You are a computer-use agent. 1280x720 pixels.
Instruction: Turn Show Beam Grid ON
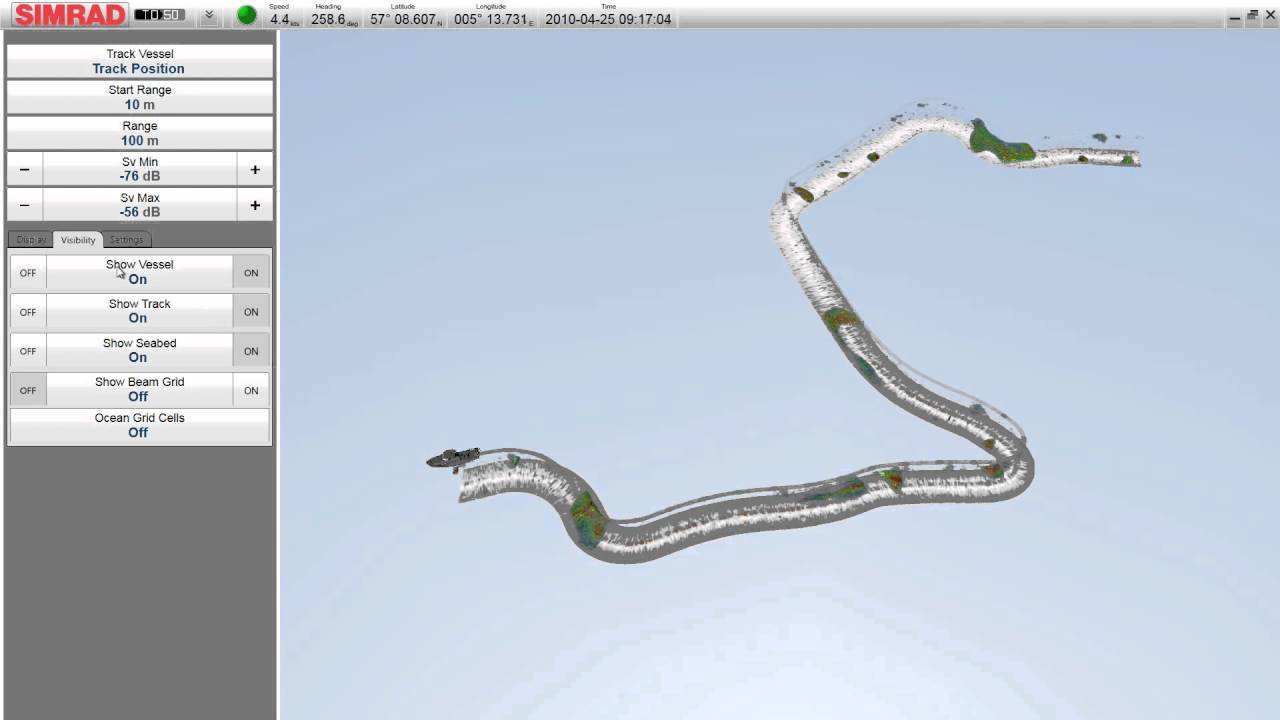[251, 389]
